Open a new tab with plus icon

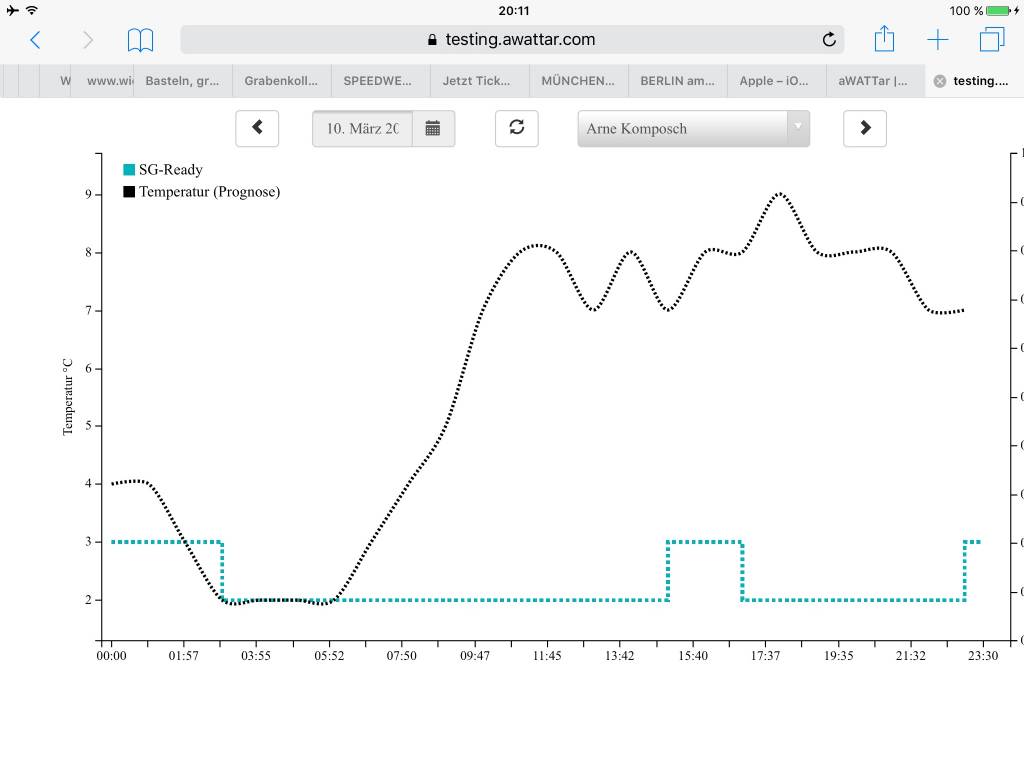(937, 40)
